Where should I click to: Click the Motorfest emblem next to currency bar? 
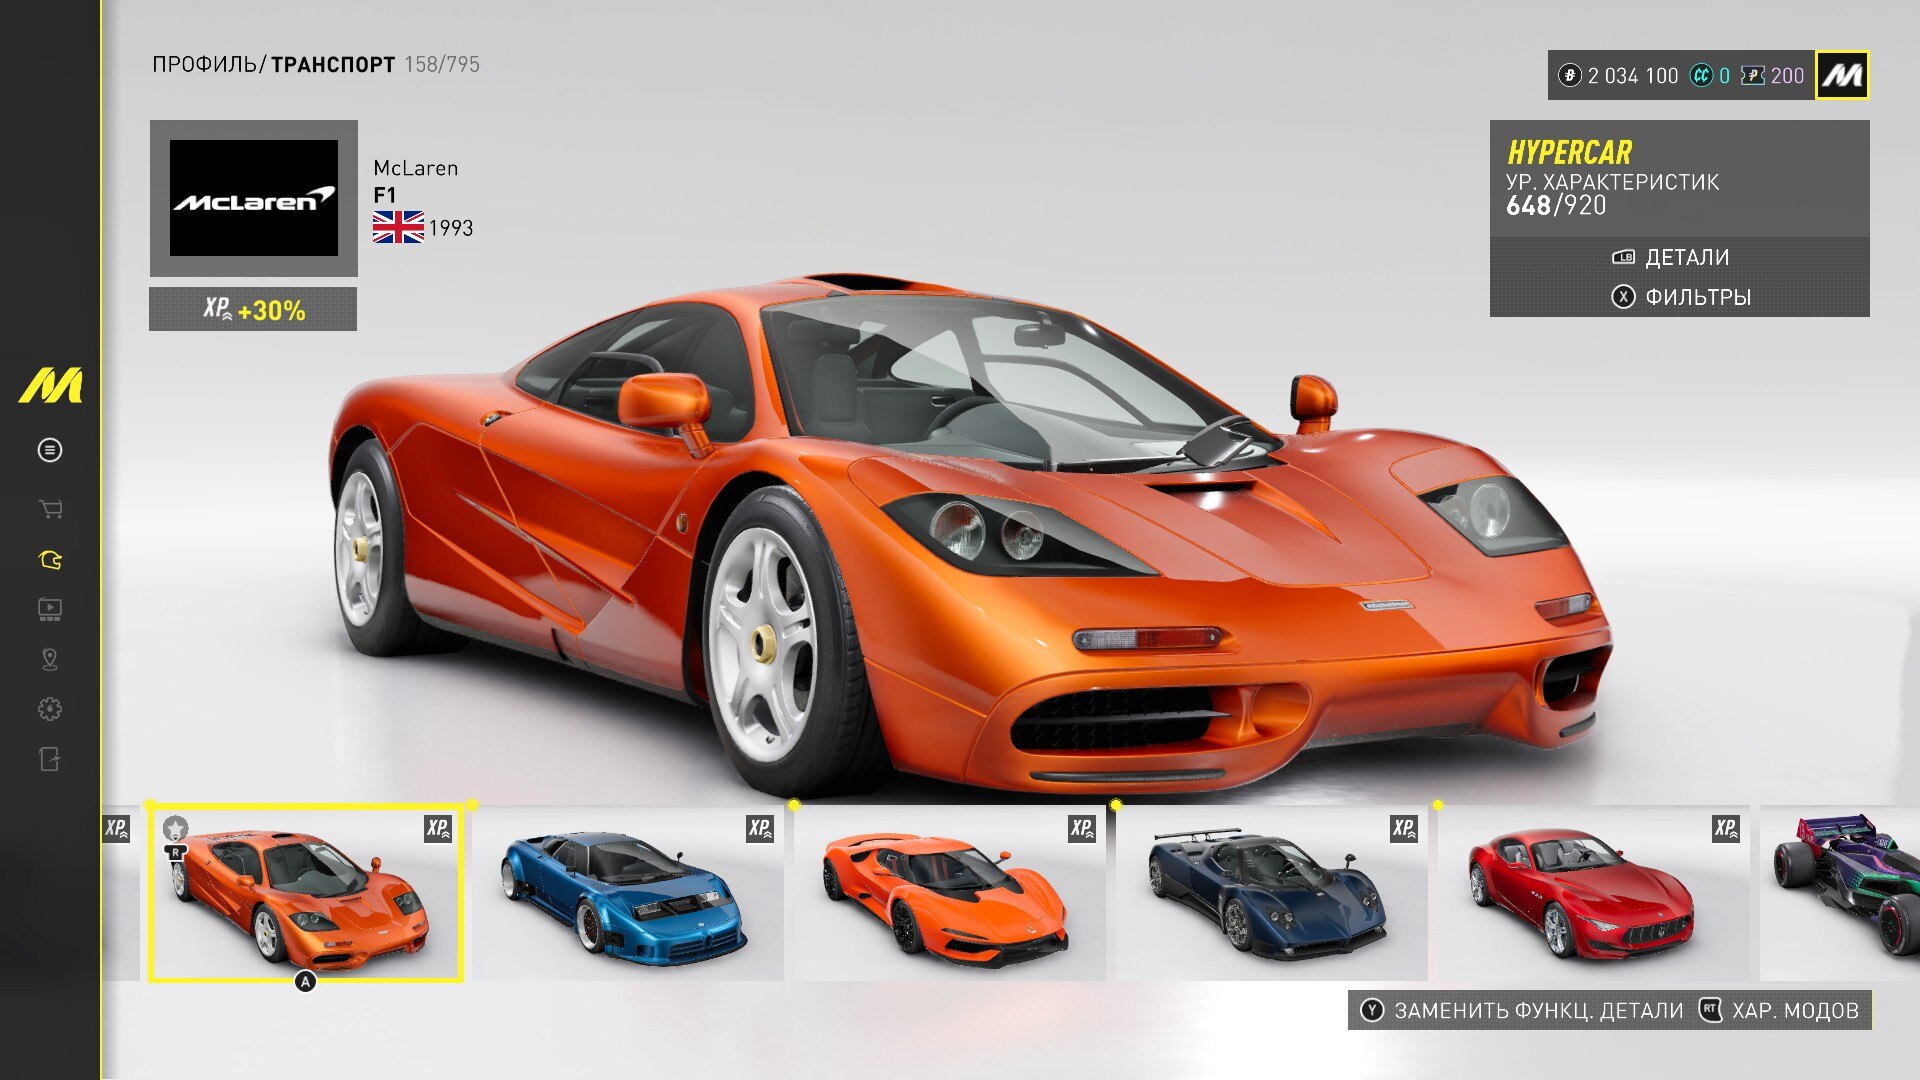tap(1841, 76)
